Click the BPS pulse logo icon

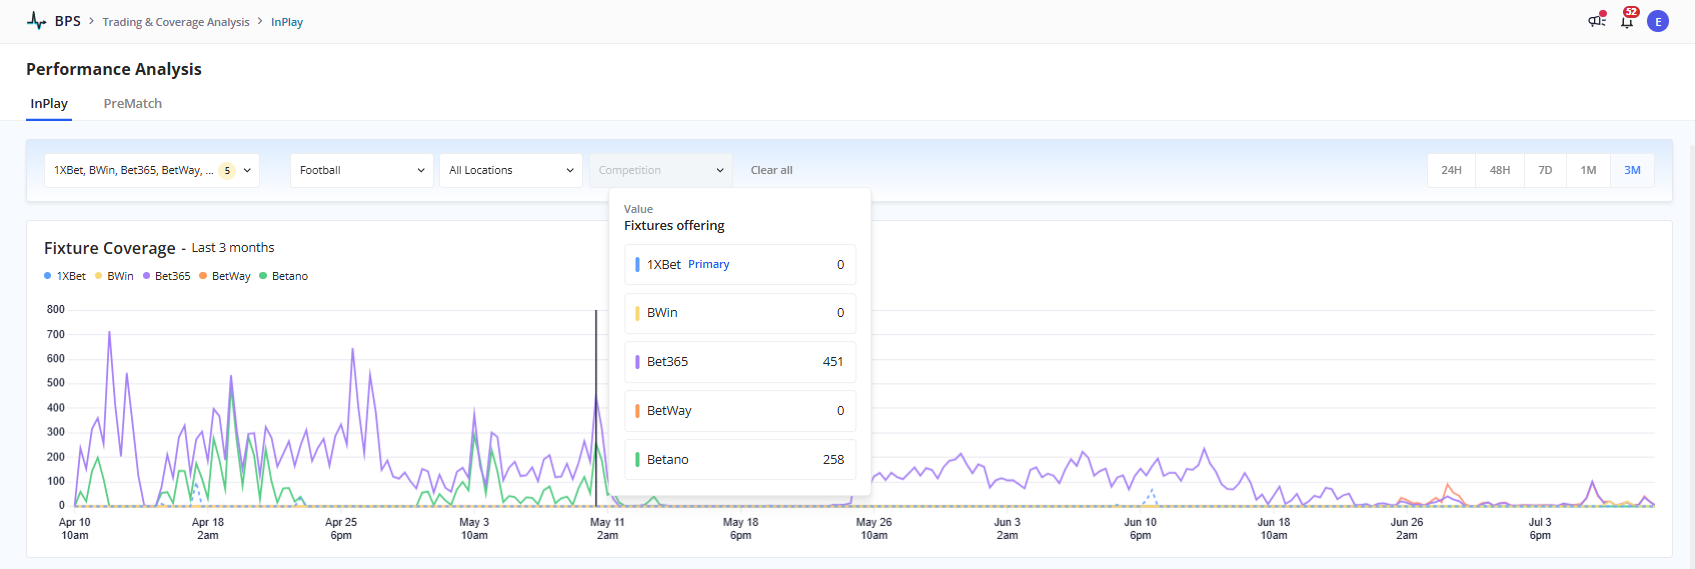click(37, 21)
